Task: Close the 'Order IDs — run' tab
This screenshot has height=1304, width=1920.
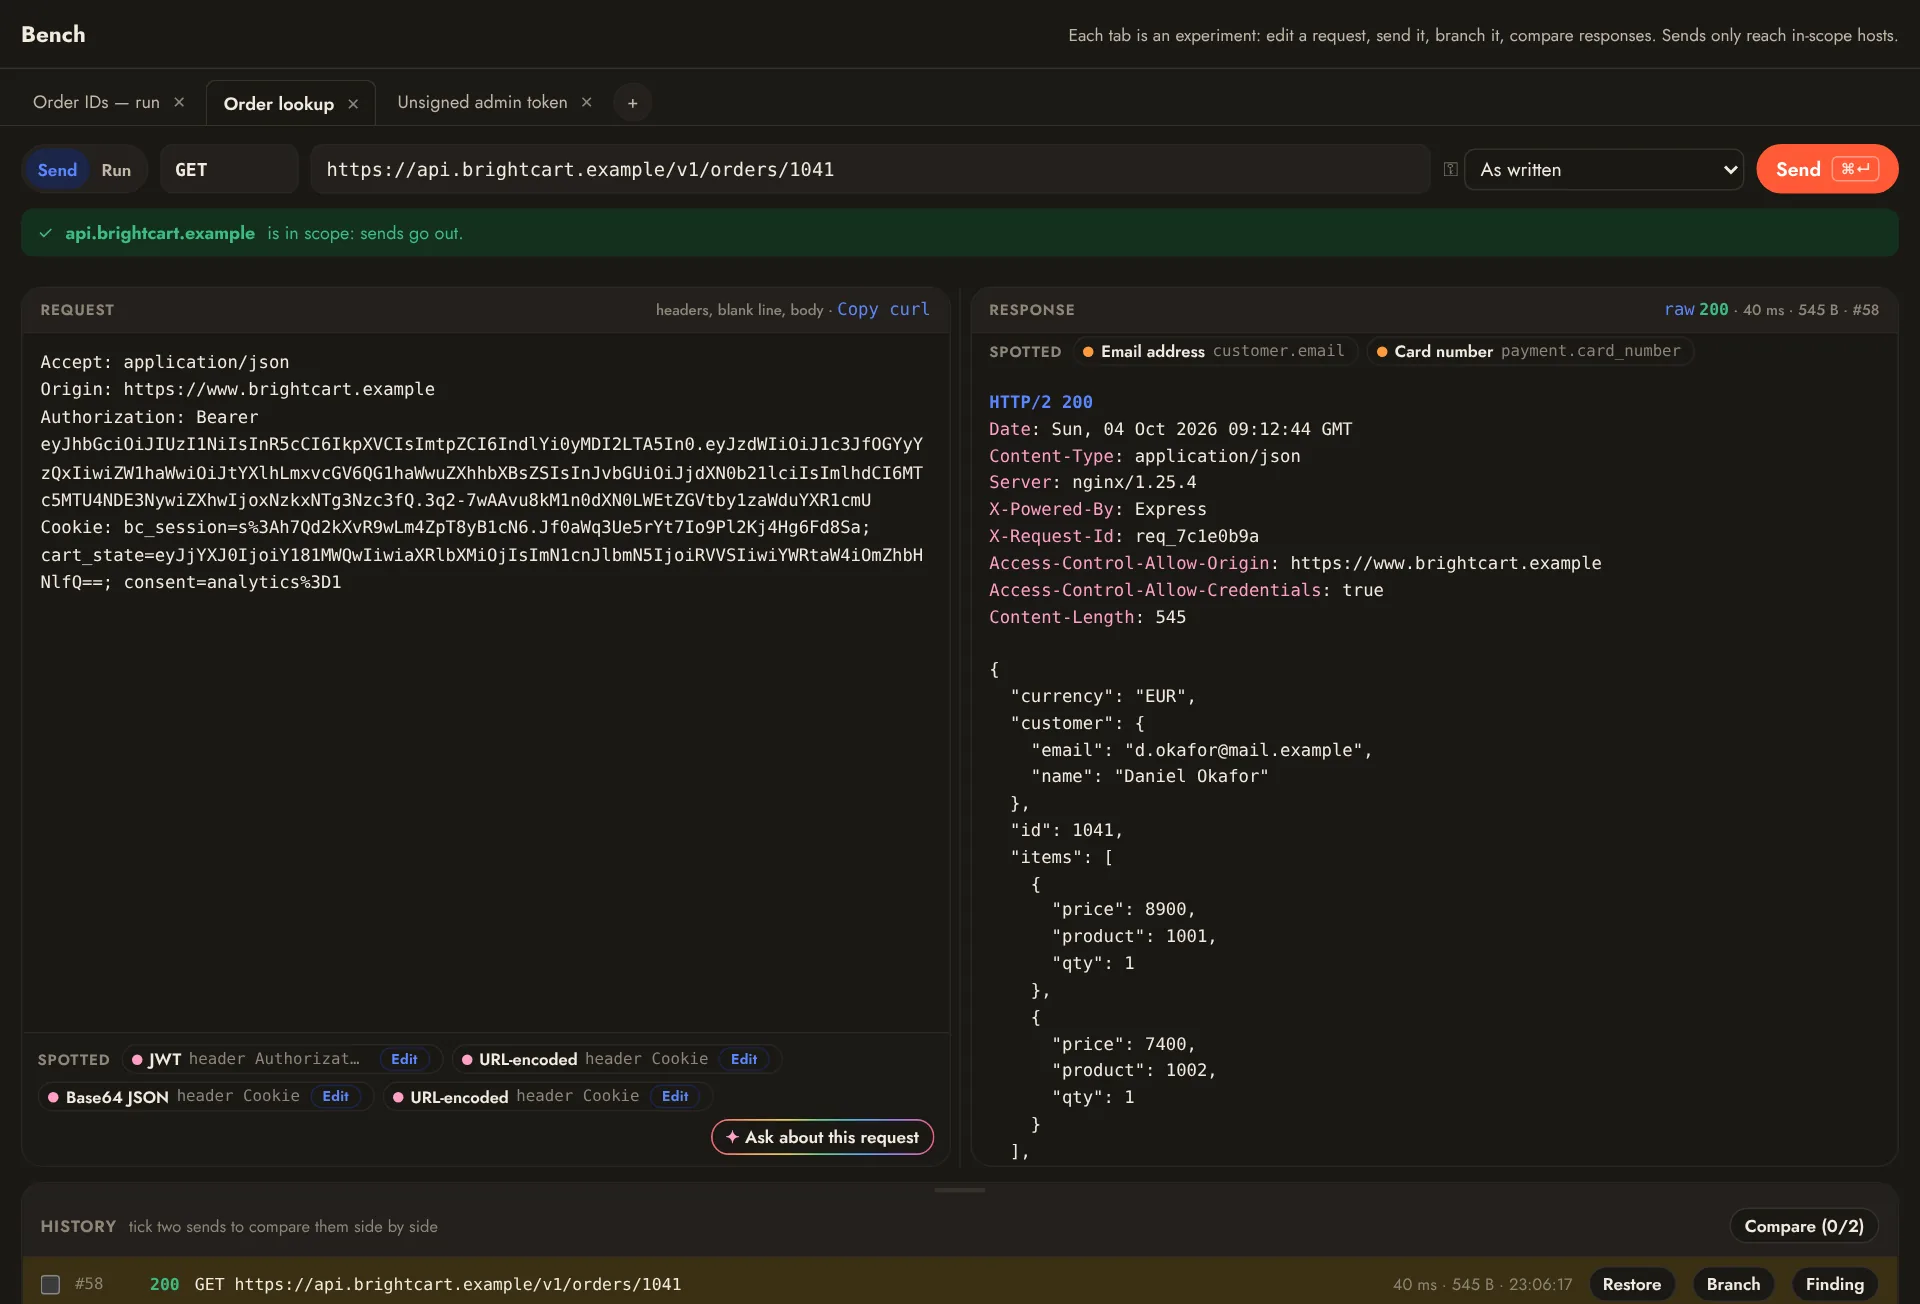Action: (179, 102)
